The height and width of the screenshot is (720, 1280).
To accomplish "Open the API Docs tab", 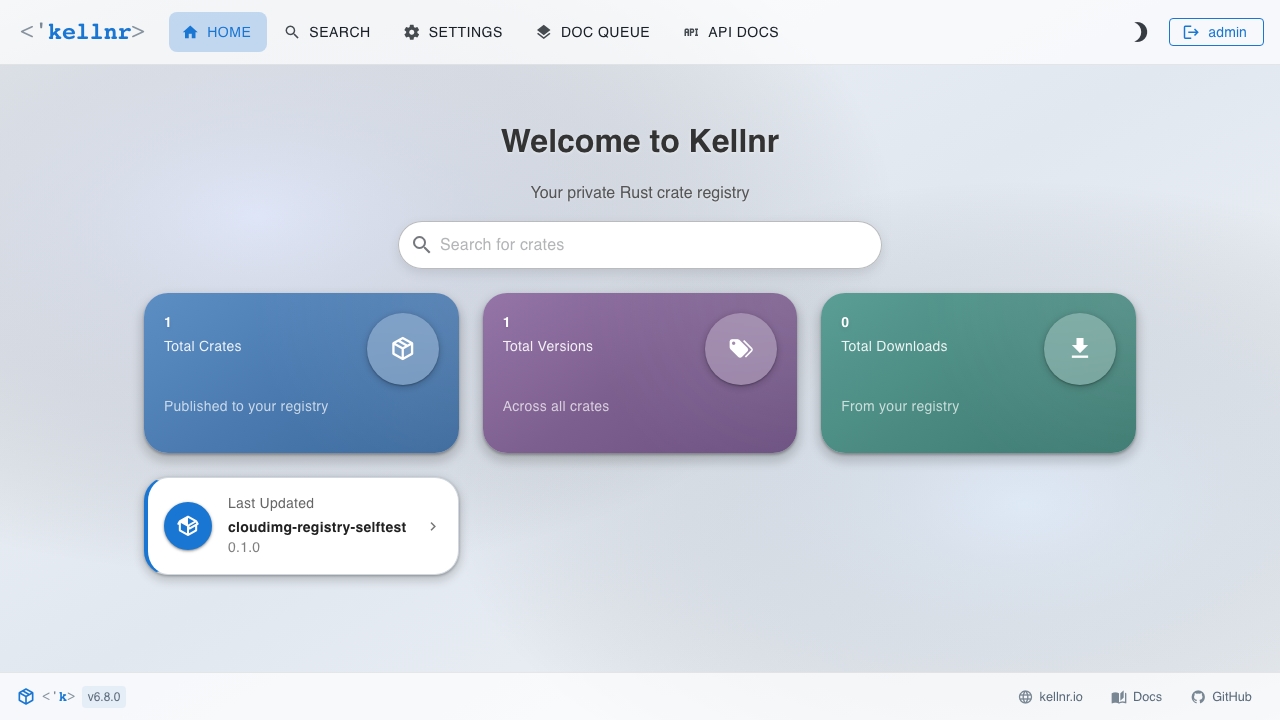I will click(x=731, y=32).
